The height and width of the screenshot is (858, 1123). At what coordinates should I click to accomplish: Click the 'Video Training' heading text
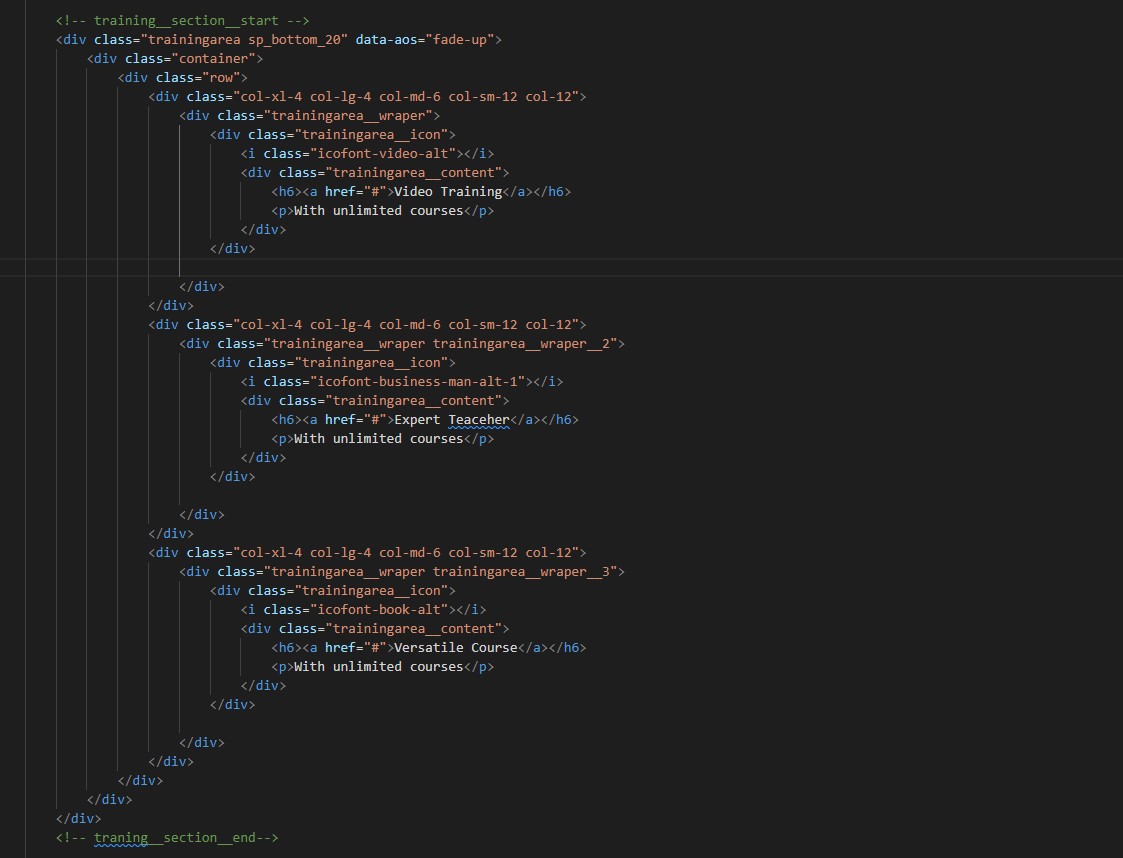point(448,191)
